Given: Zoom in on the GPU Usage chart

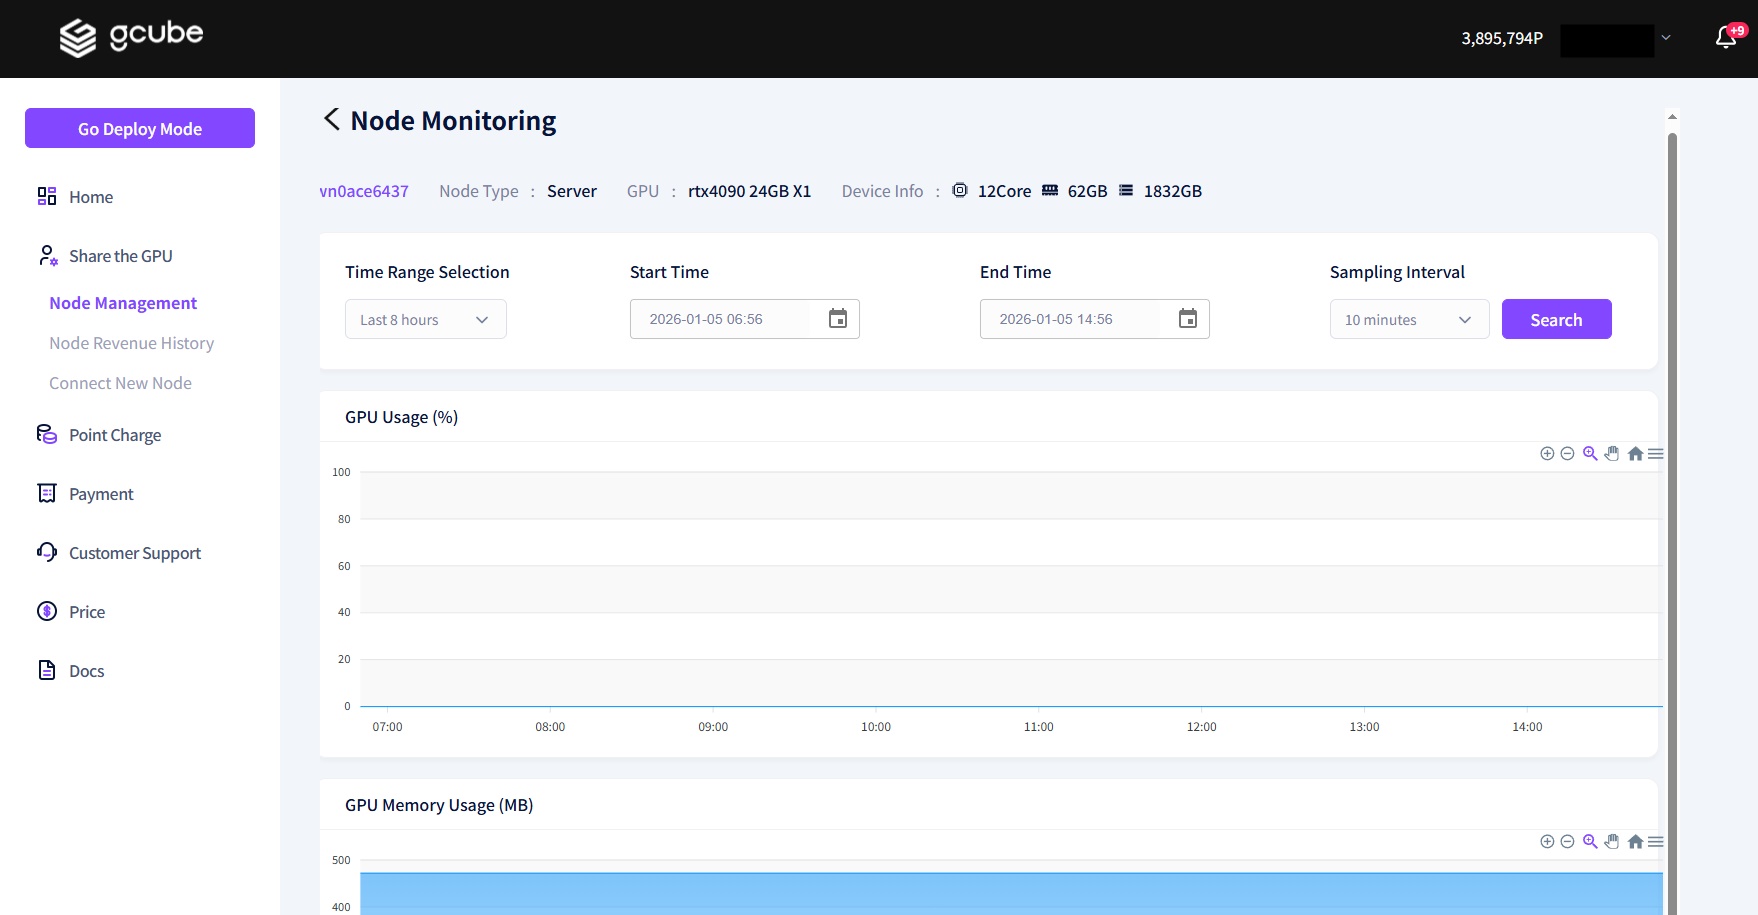Looking at the screenshot, I should point(1547,454).
